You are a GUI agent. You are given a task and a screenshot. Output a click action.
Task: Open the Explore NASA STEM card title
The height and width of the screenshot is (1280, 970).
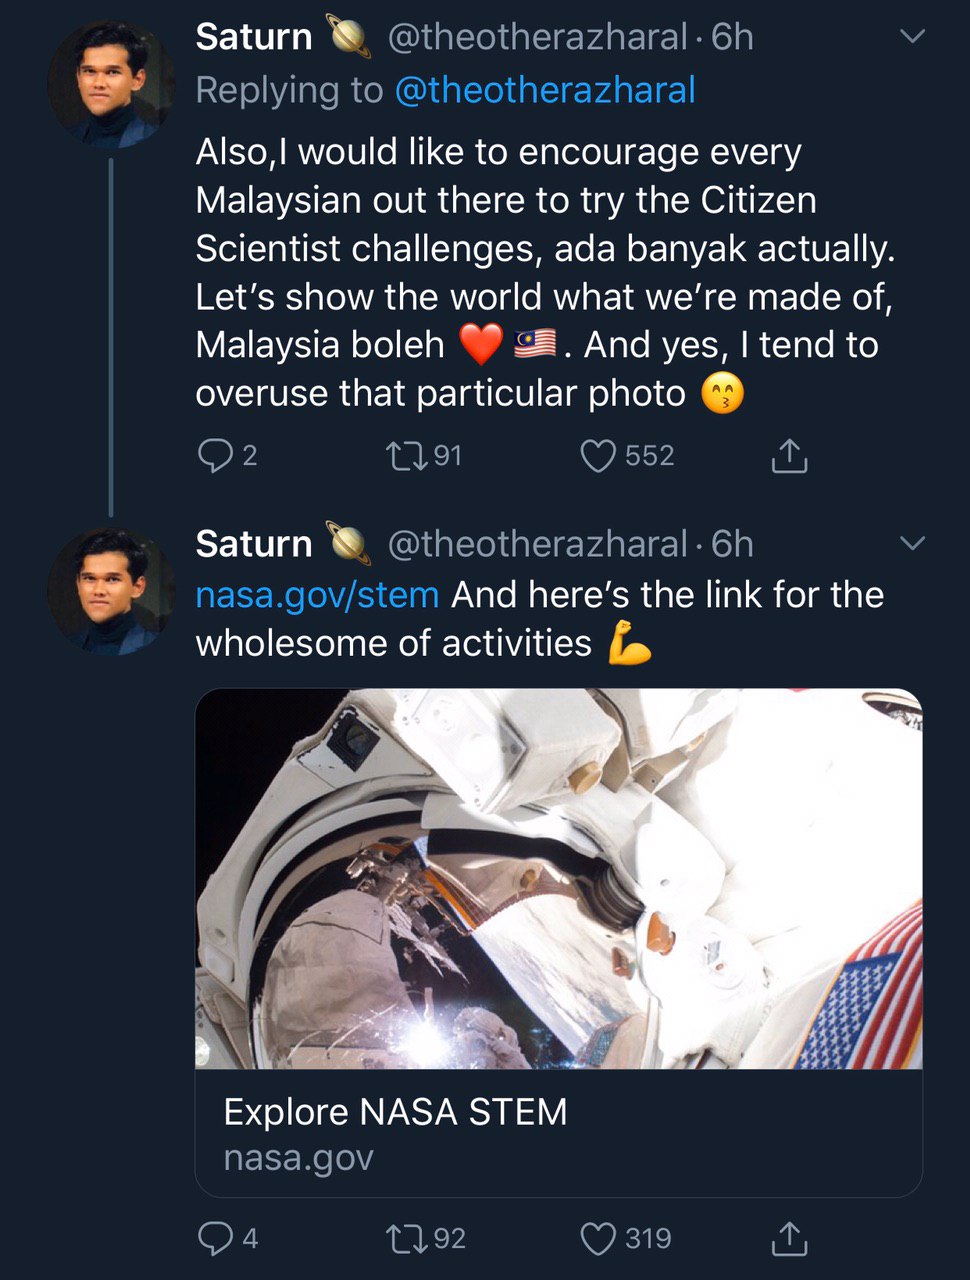(x=395, y=1112)
